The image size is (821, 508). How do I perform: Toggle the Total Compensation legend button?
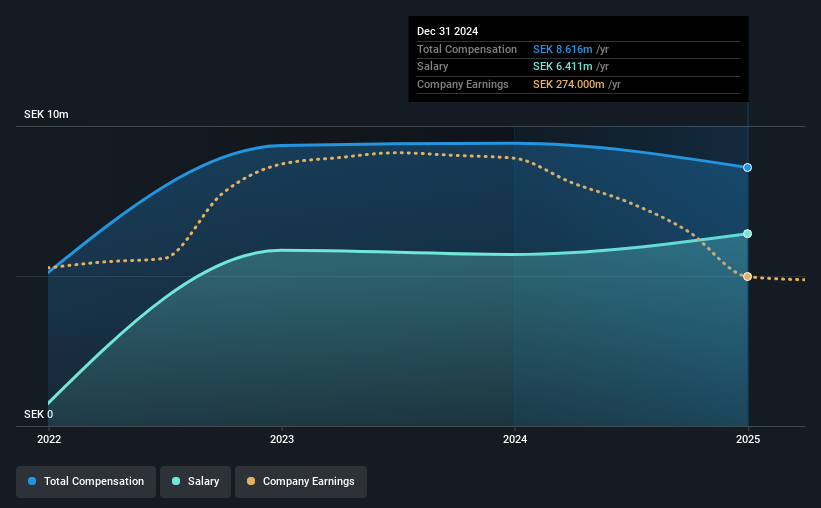click(x=86, y=482)
